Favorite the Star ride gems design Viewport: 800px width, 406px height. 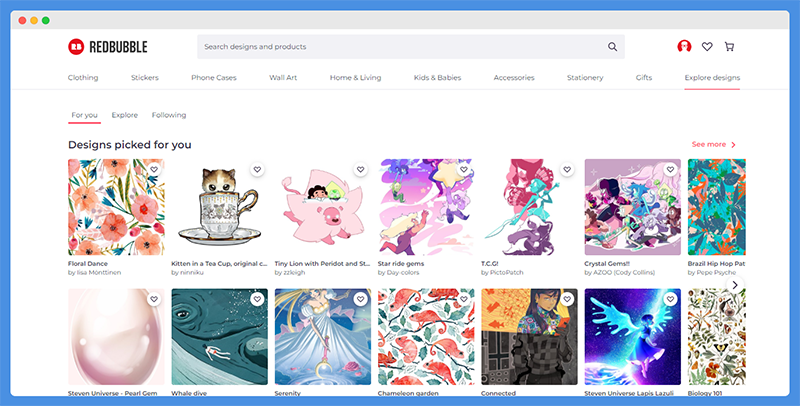(464, 169)
